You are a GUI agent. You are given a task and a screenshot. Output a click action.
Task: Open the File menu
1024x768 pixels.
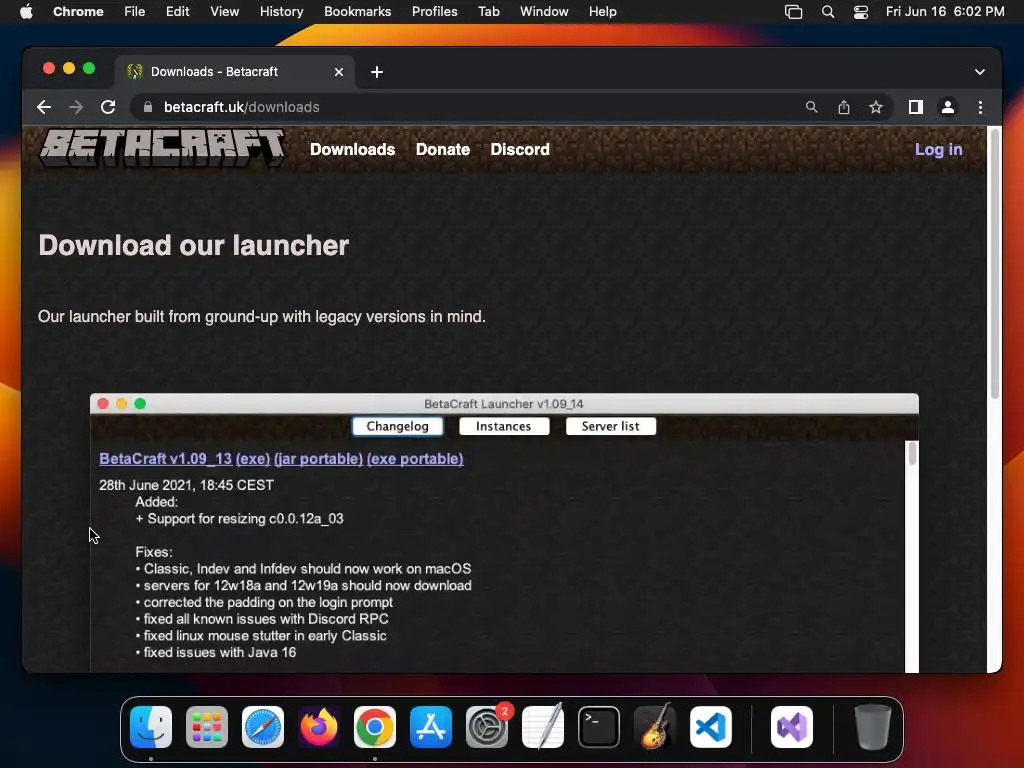(x=135, y=12)
